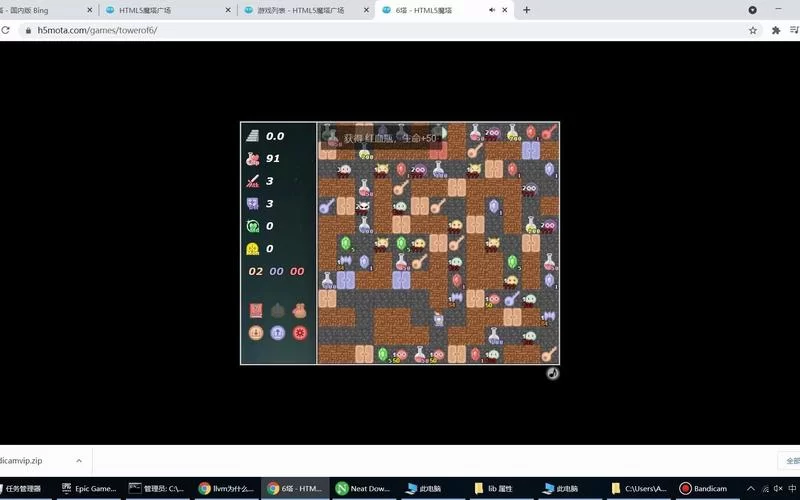Open the monster manual book icon

(256, 310)
